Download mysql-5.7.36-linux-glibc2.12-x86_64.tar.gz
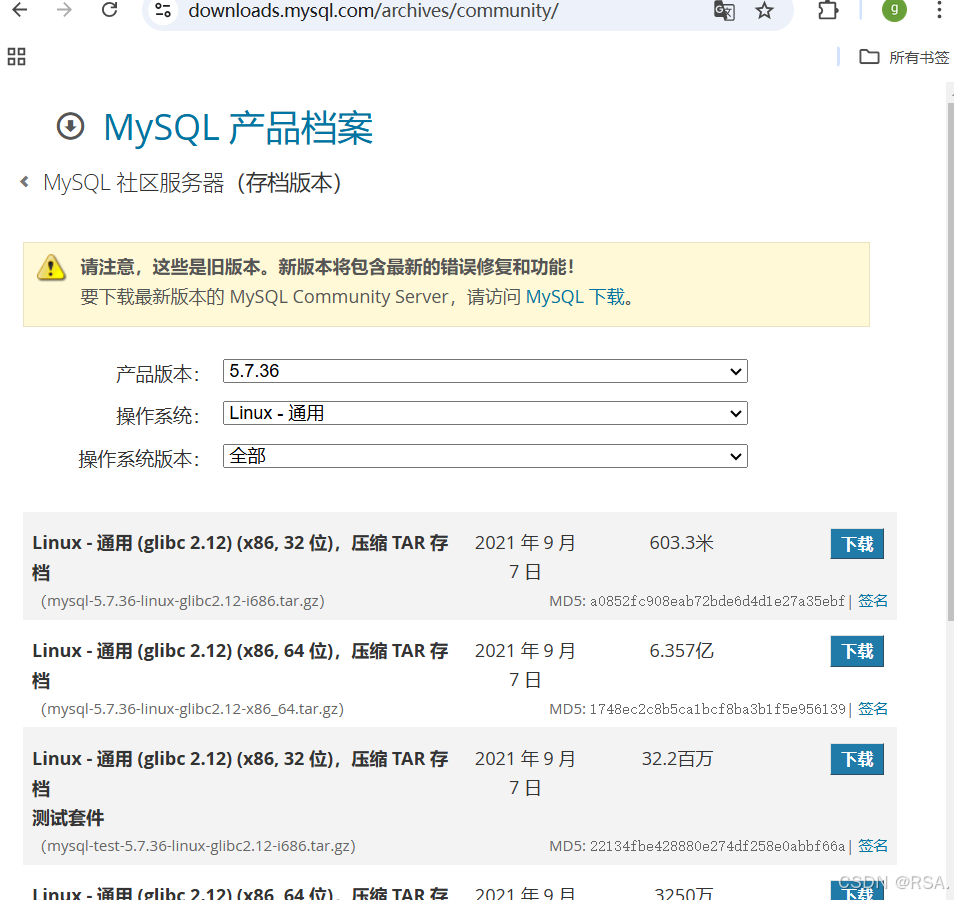The image size is (954, 900). (x=857, y=652)
